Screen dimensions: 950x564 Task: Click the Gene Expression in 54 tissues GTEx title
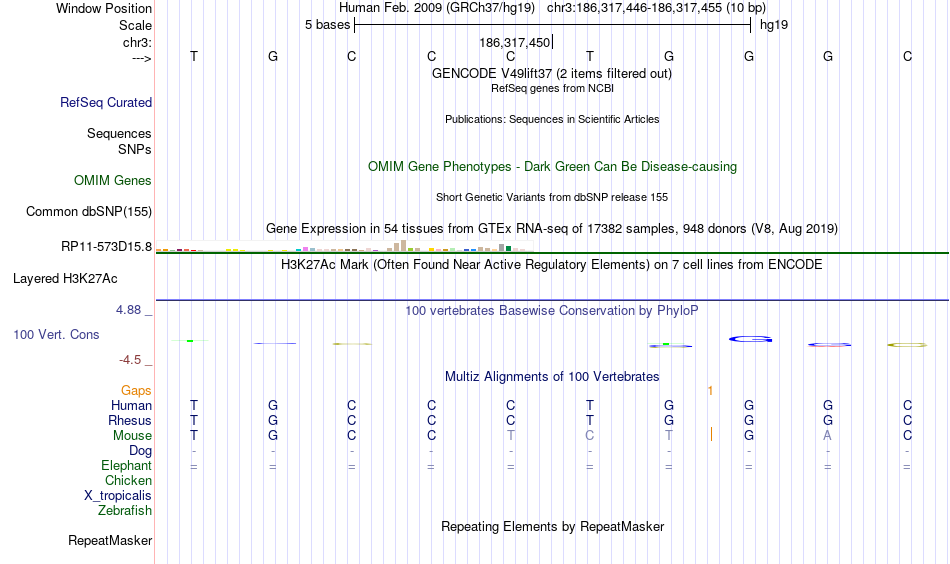tap(552, 229)
